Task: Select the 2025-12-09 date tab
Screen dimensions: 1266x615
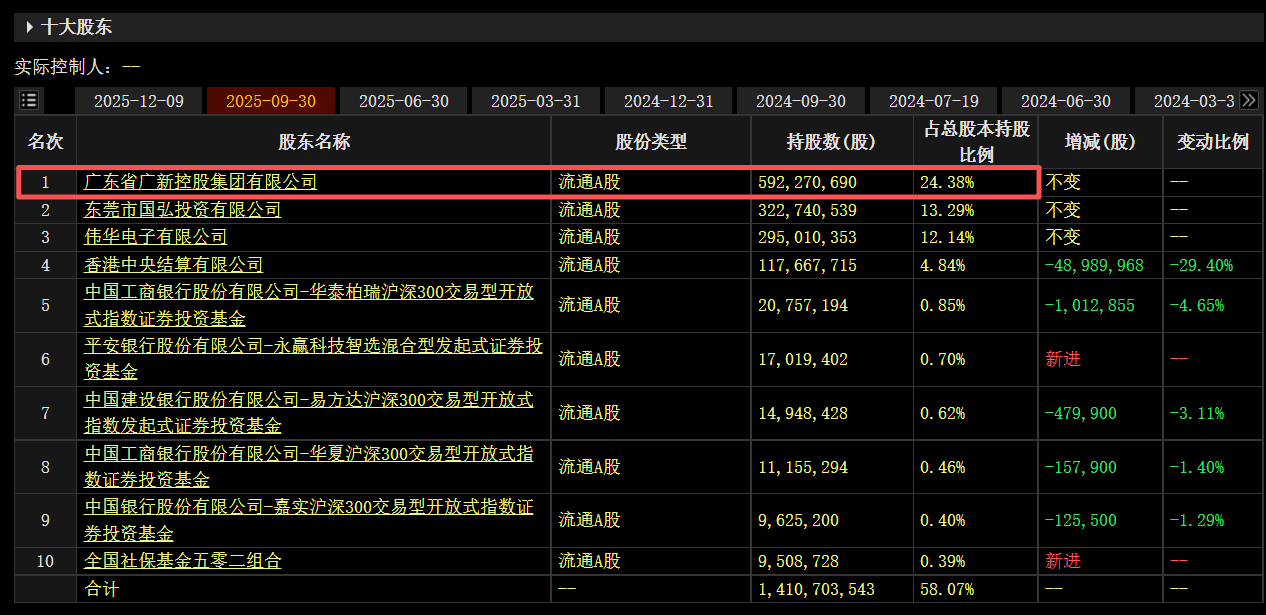Action: click(138, 100)
